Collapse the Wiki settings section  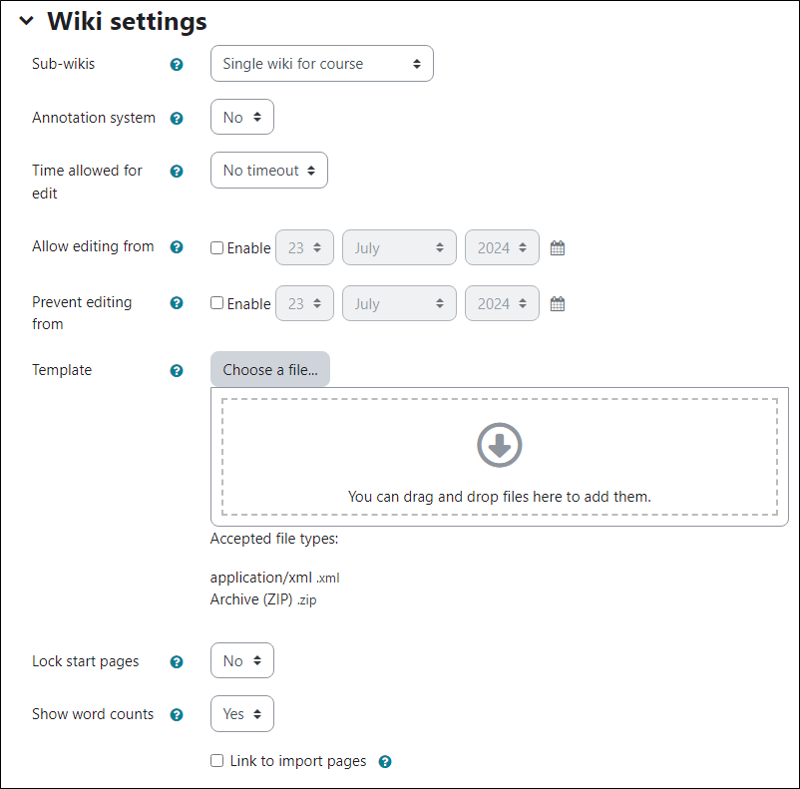24,20
